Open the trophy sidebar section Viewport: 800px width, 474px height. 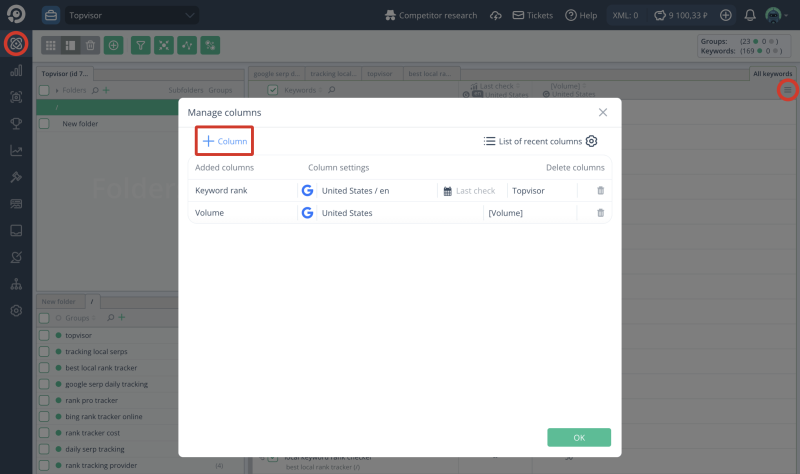16,123
